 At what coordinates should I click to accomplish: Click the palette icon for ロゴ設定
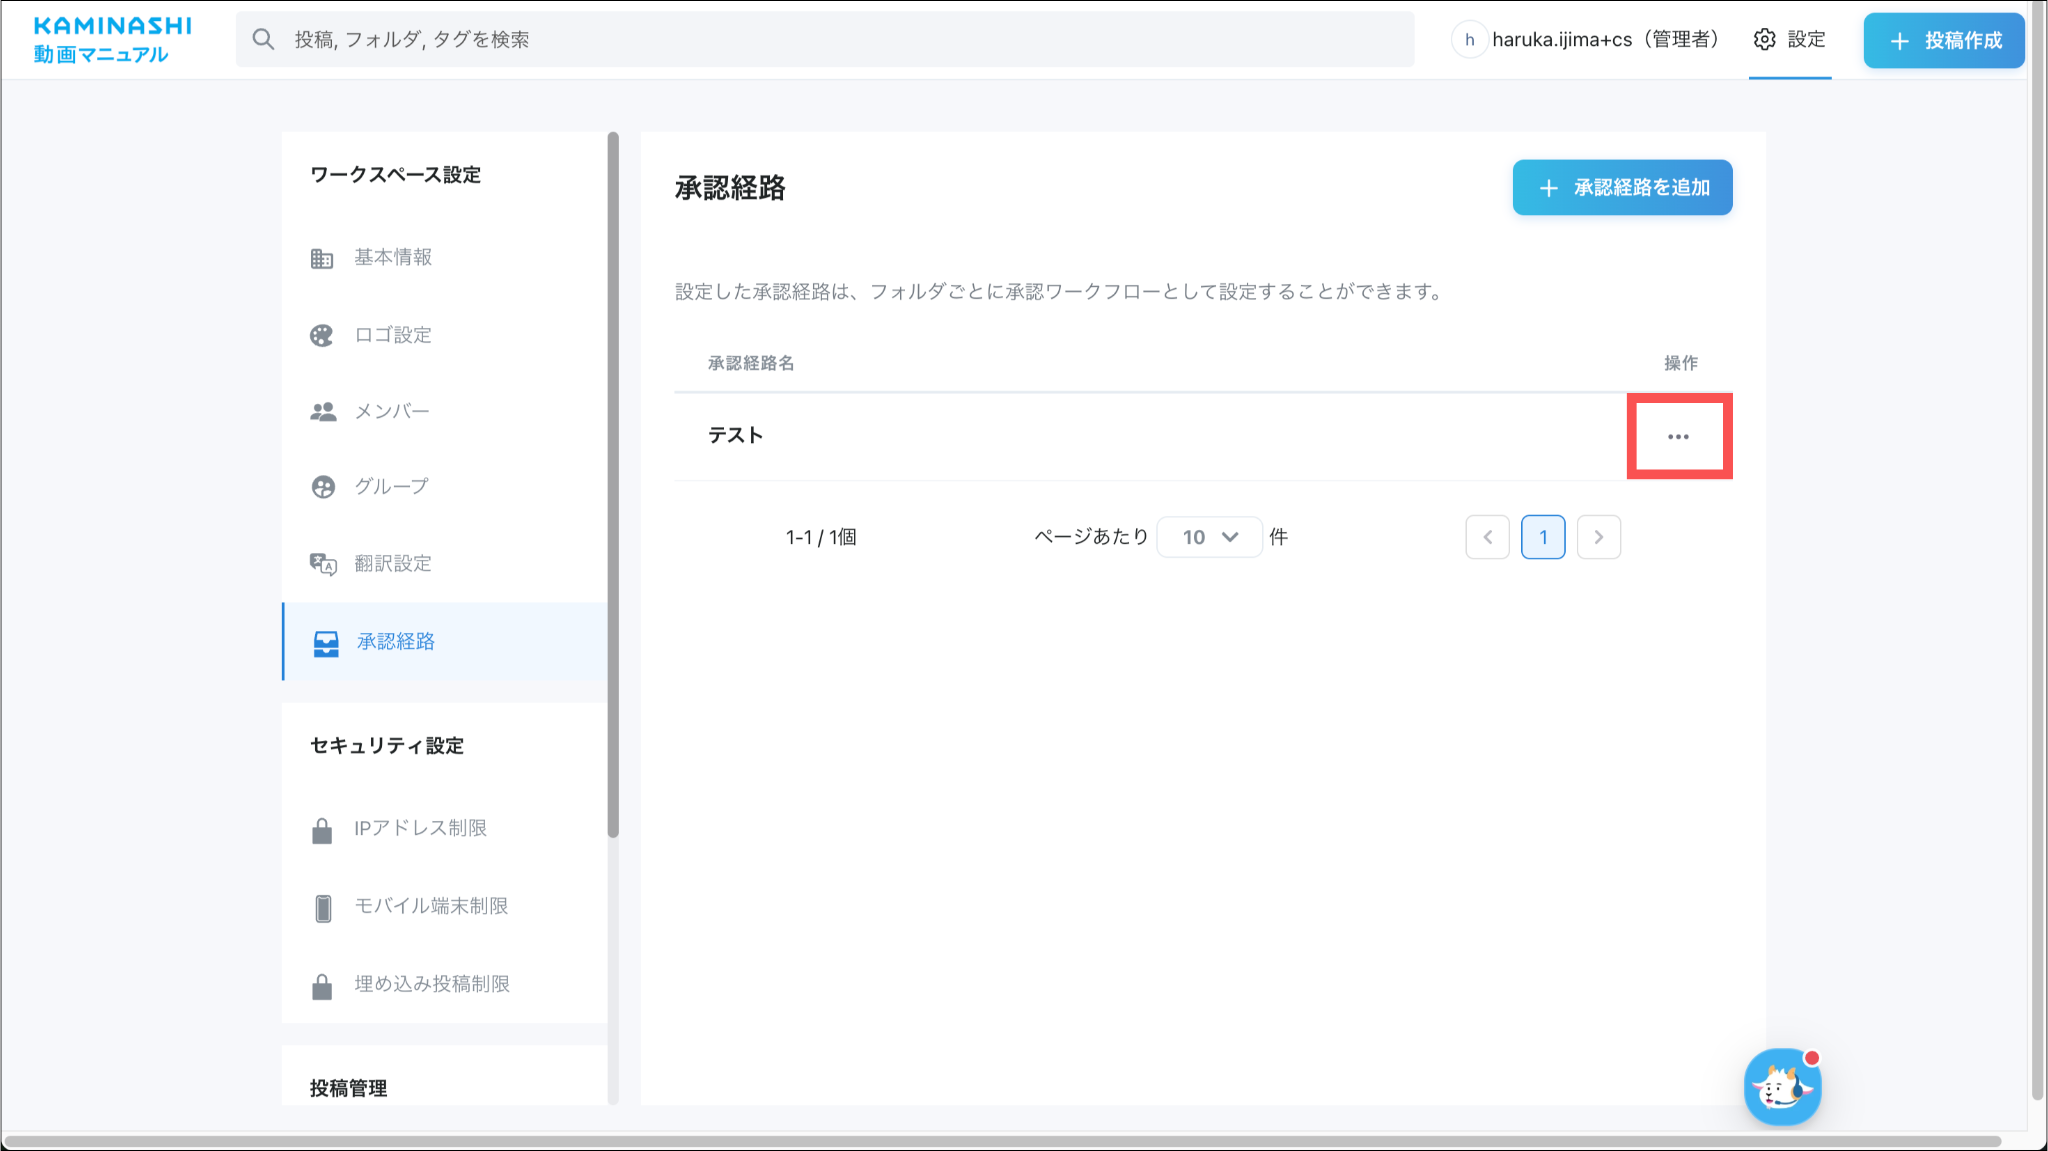321,335
